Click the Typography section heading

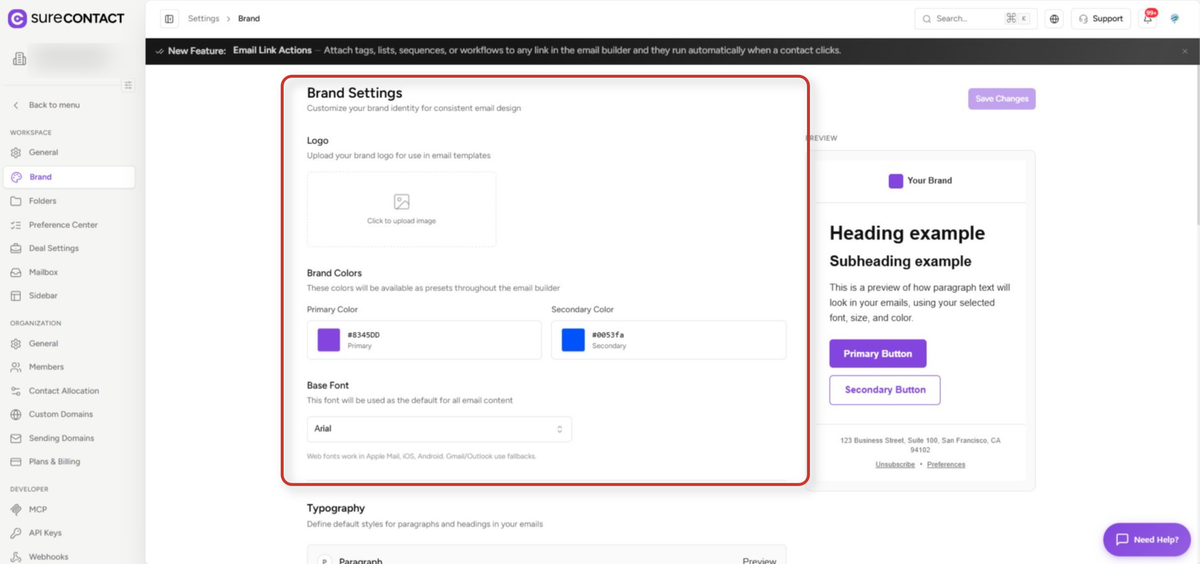click(336, 508)
